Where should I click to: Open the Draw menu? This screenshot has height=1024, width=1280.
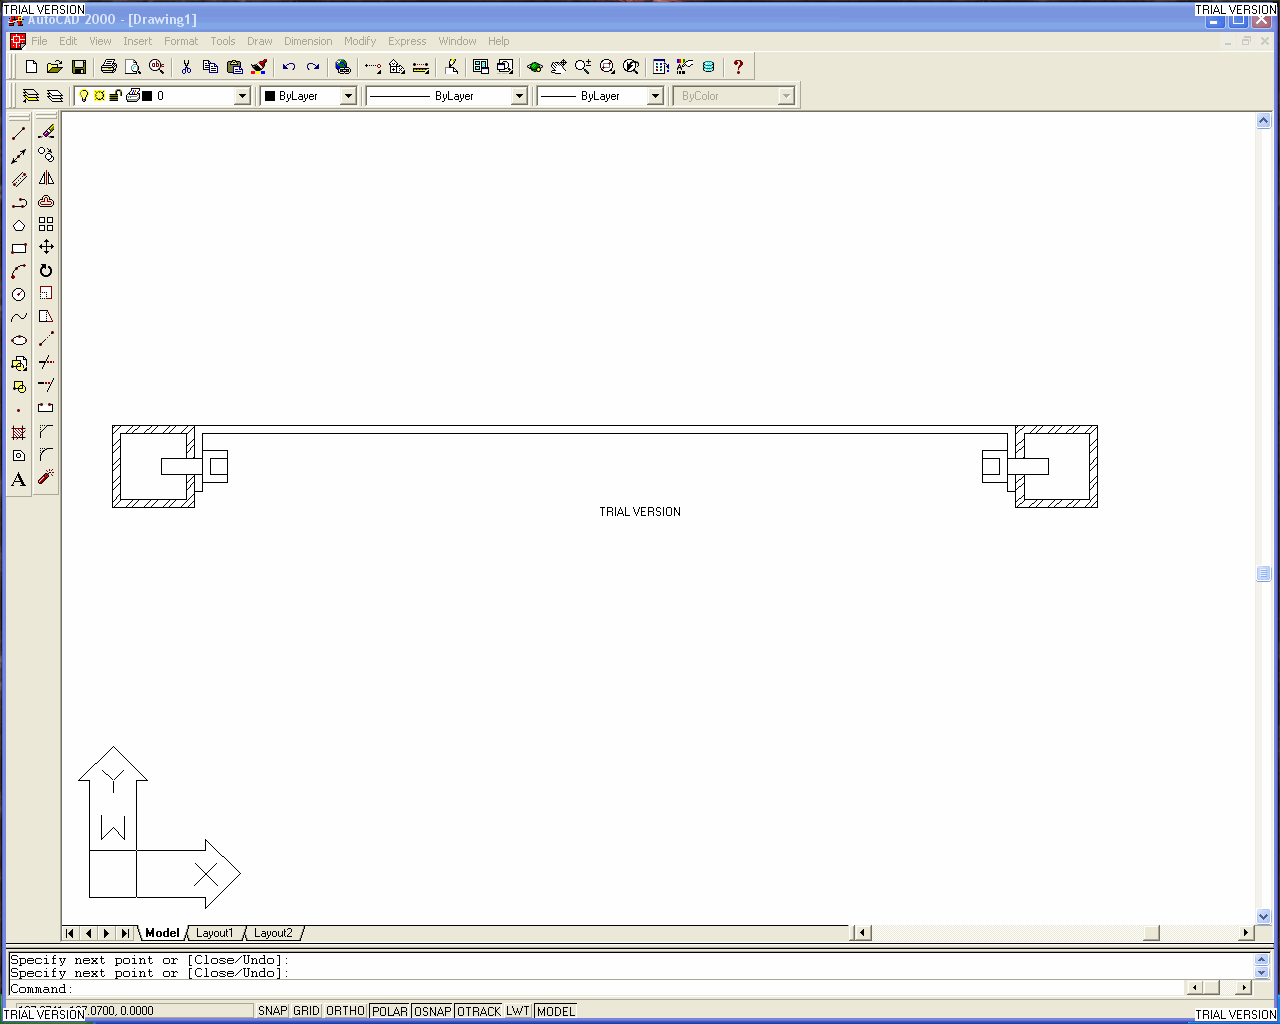(260, 41)
